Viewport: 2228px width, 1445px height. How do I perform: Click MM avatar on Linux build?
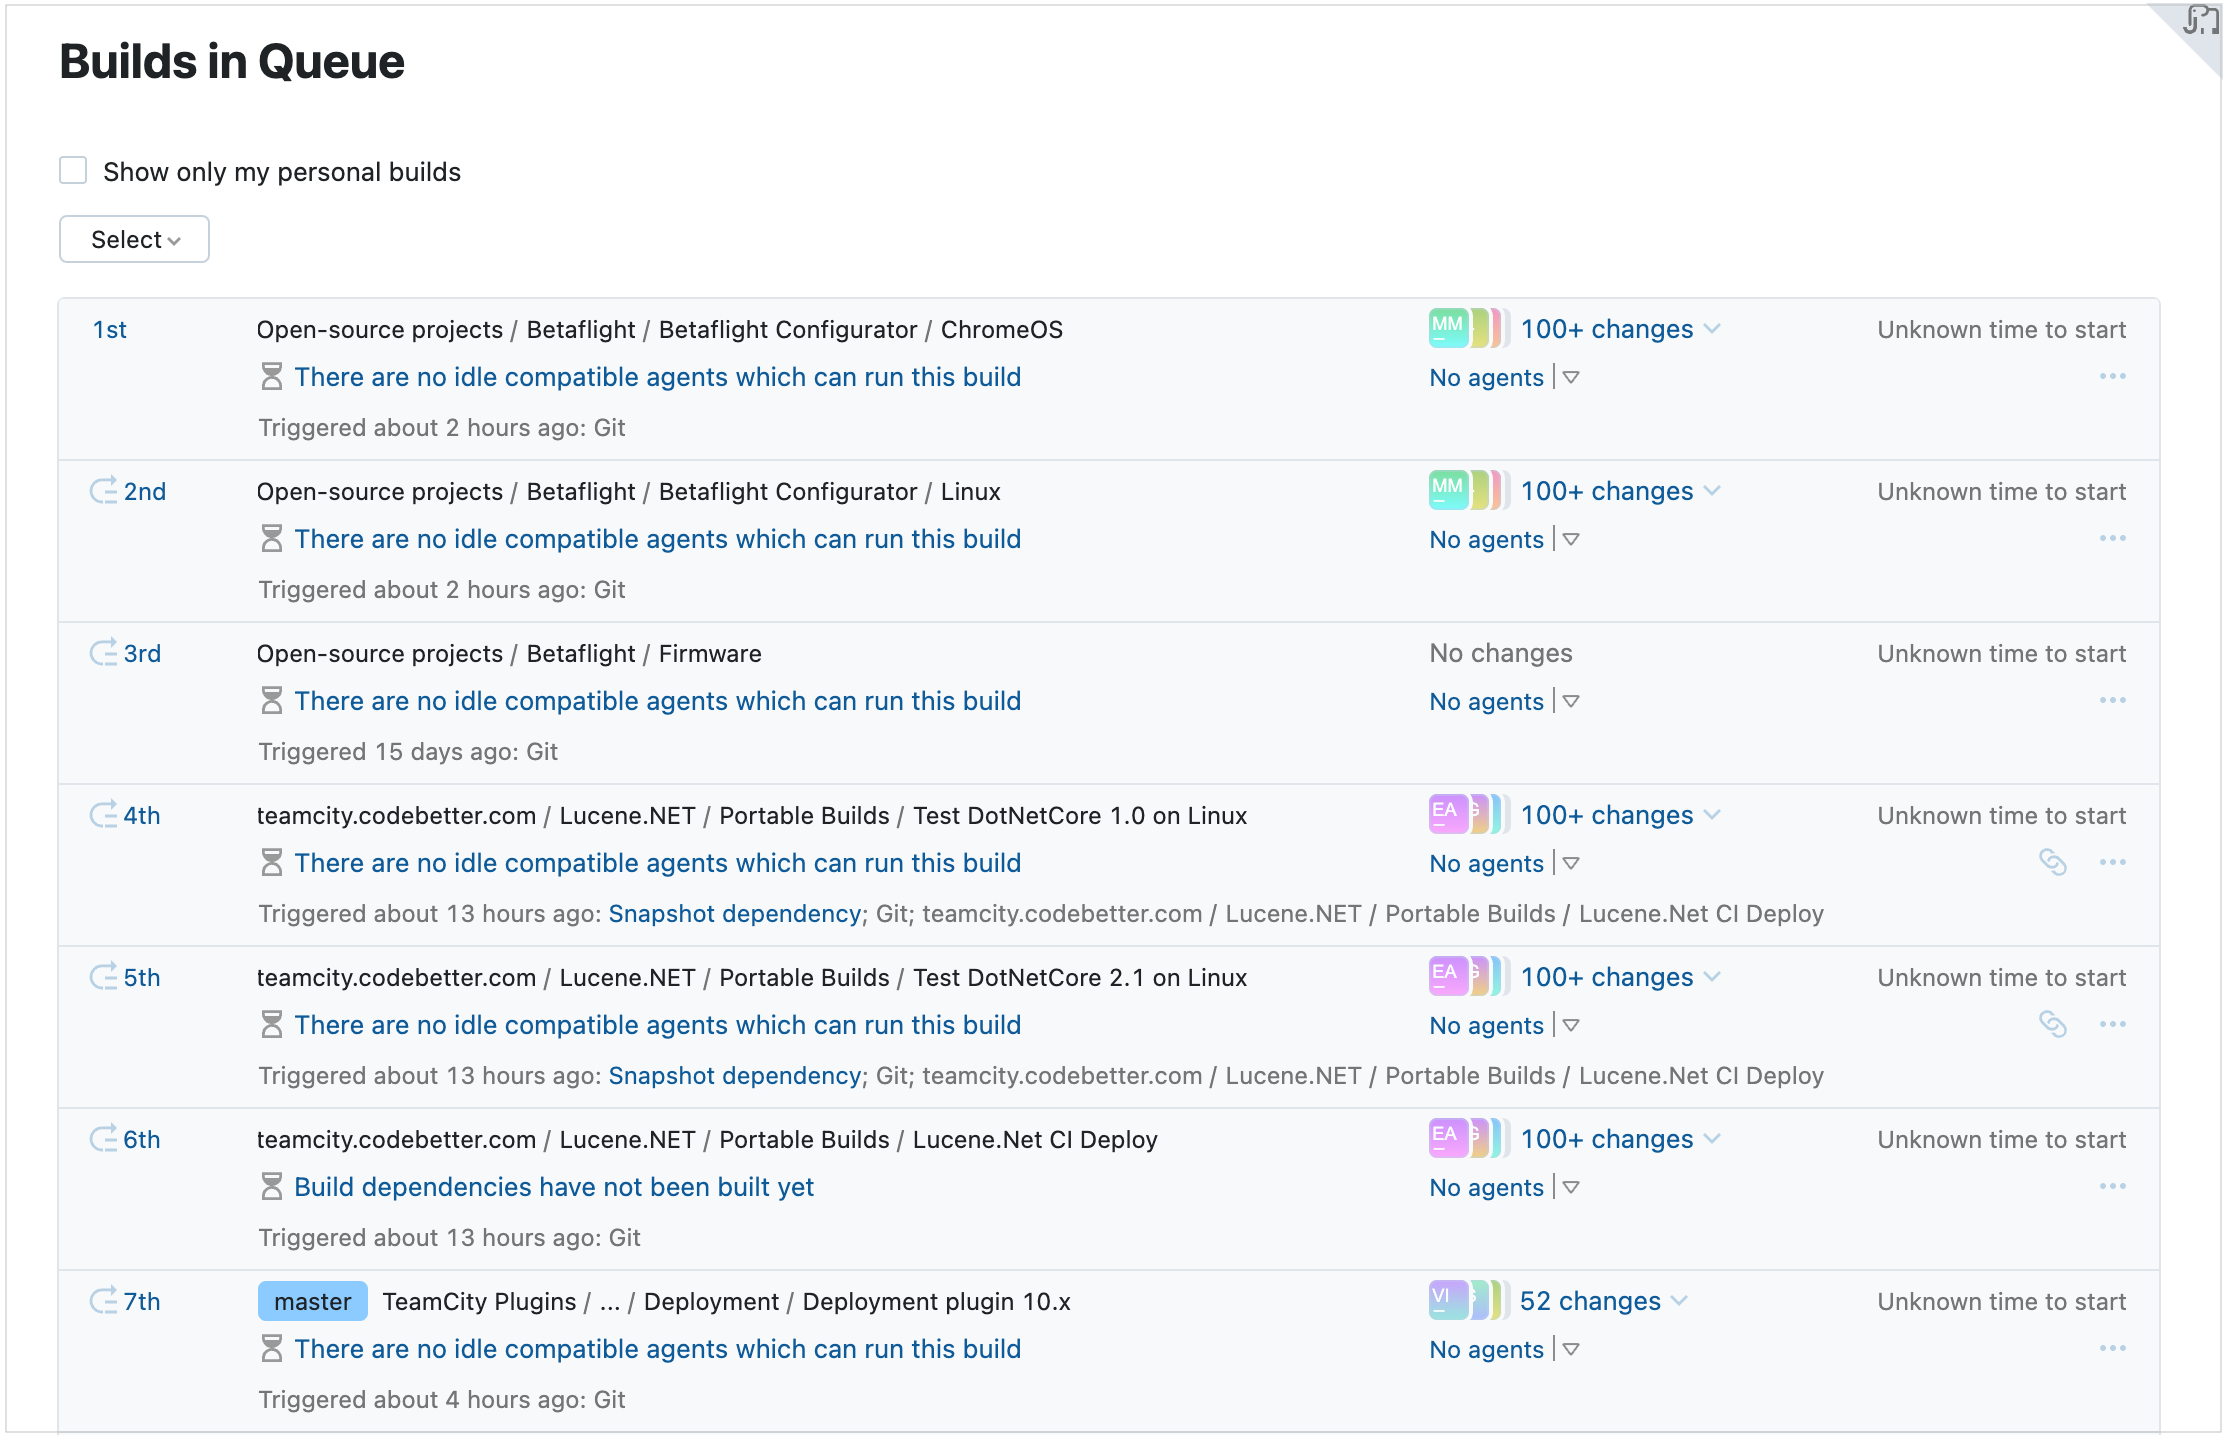[1447, 490]
